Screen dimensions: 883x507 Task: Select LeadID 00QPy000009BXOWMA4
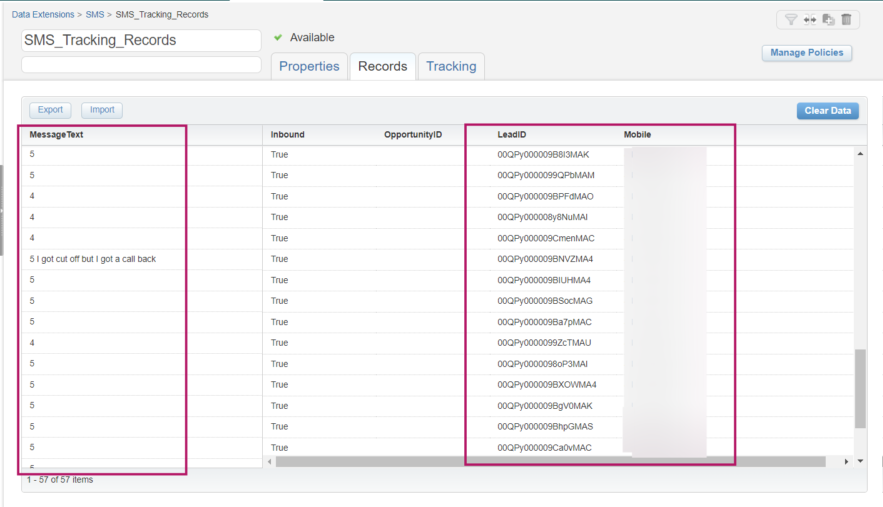point(547,385)
